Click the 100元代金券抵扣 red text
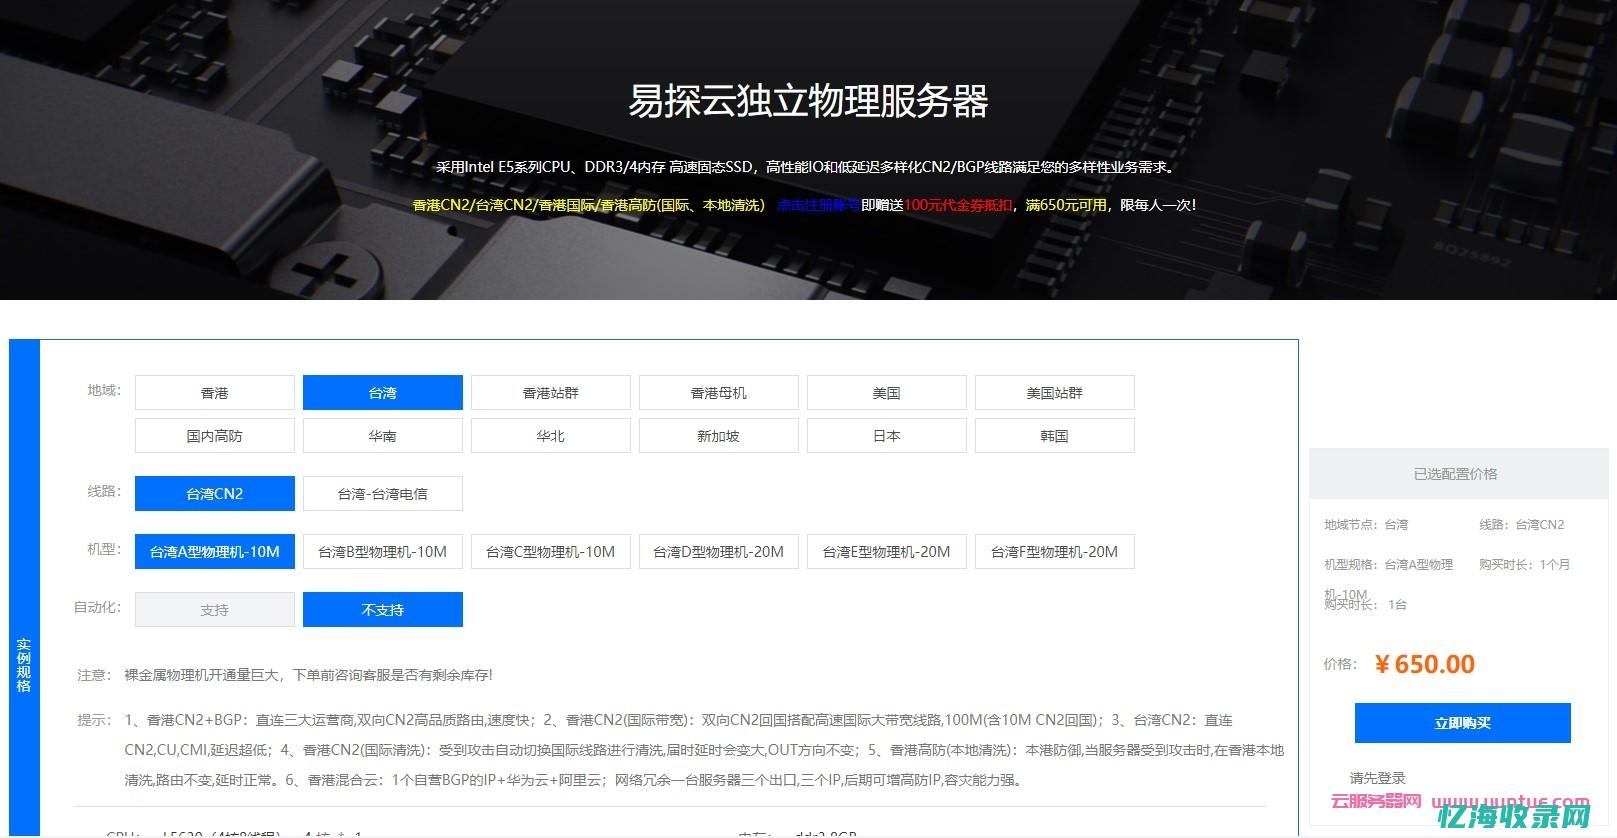This screenshot has width=1617, height=838. pos(958,205)
